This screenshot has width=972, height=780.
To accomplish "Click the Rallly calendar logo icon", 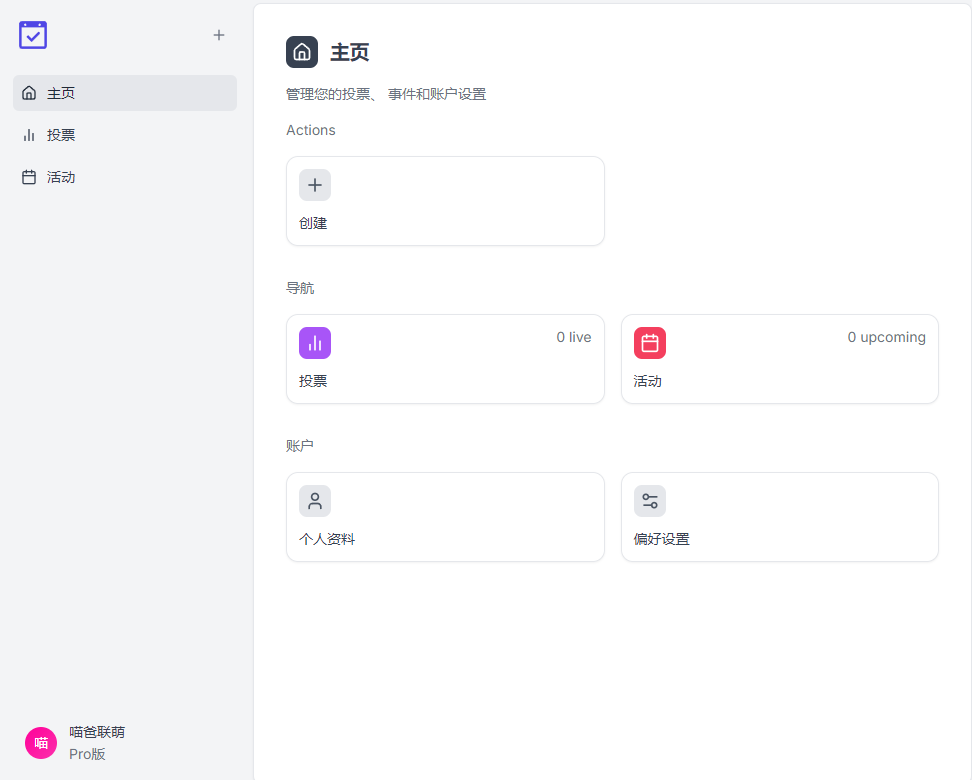I will point(33,35).
